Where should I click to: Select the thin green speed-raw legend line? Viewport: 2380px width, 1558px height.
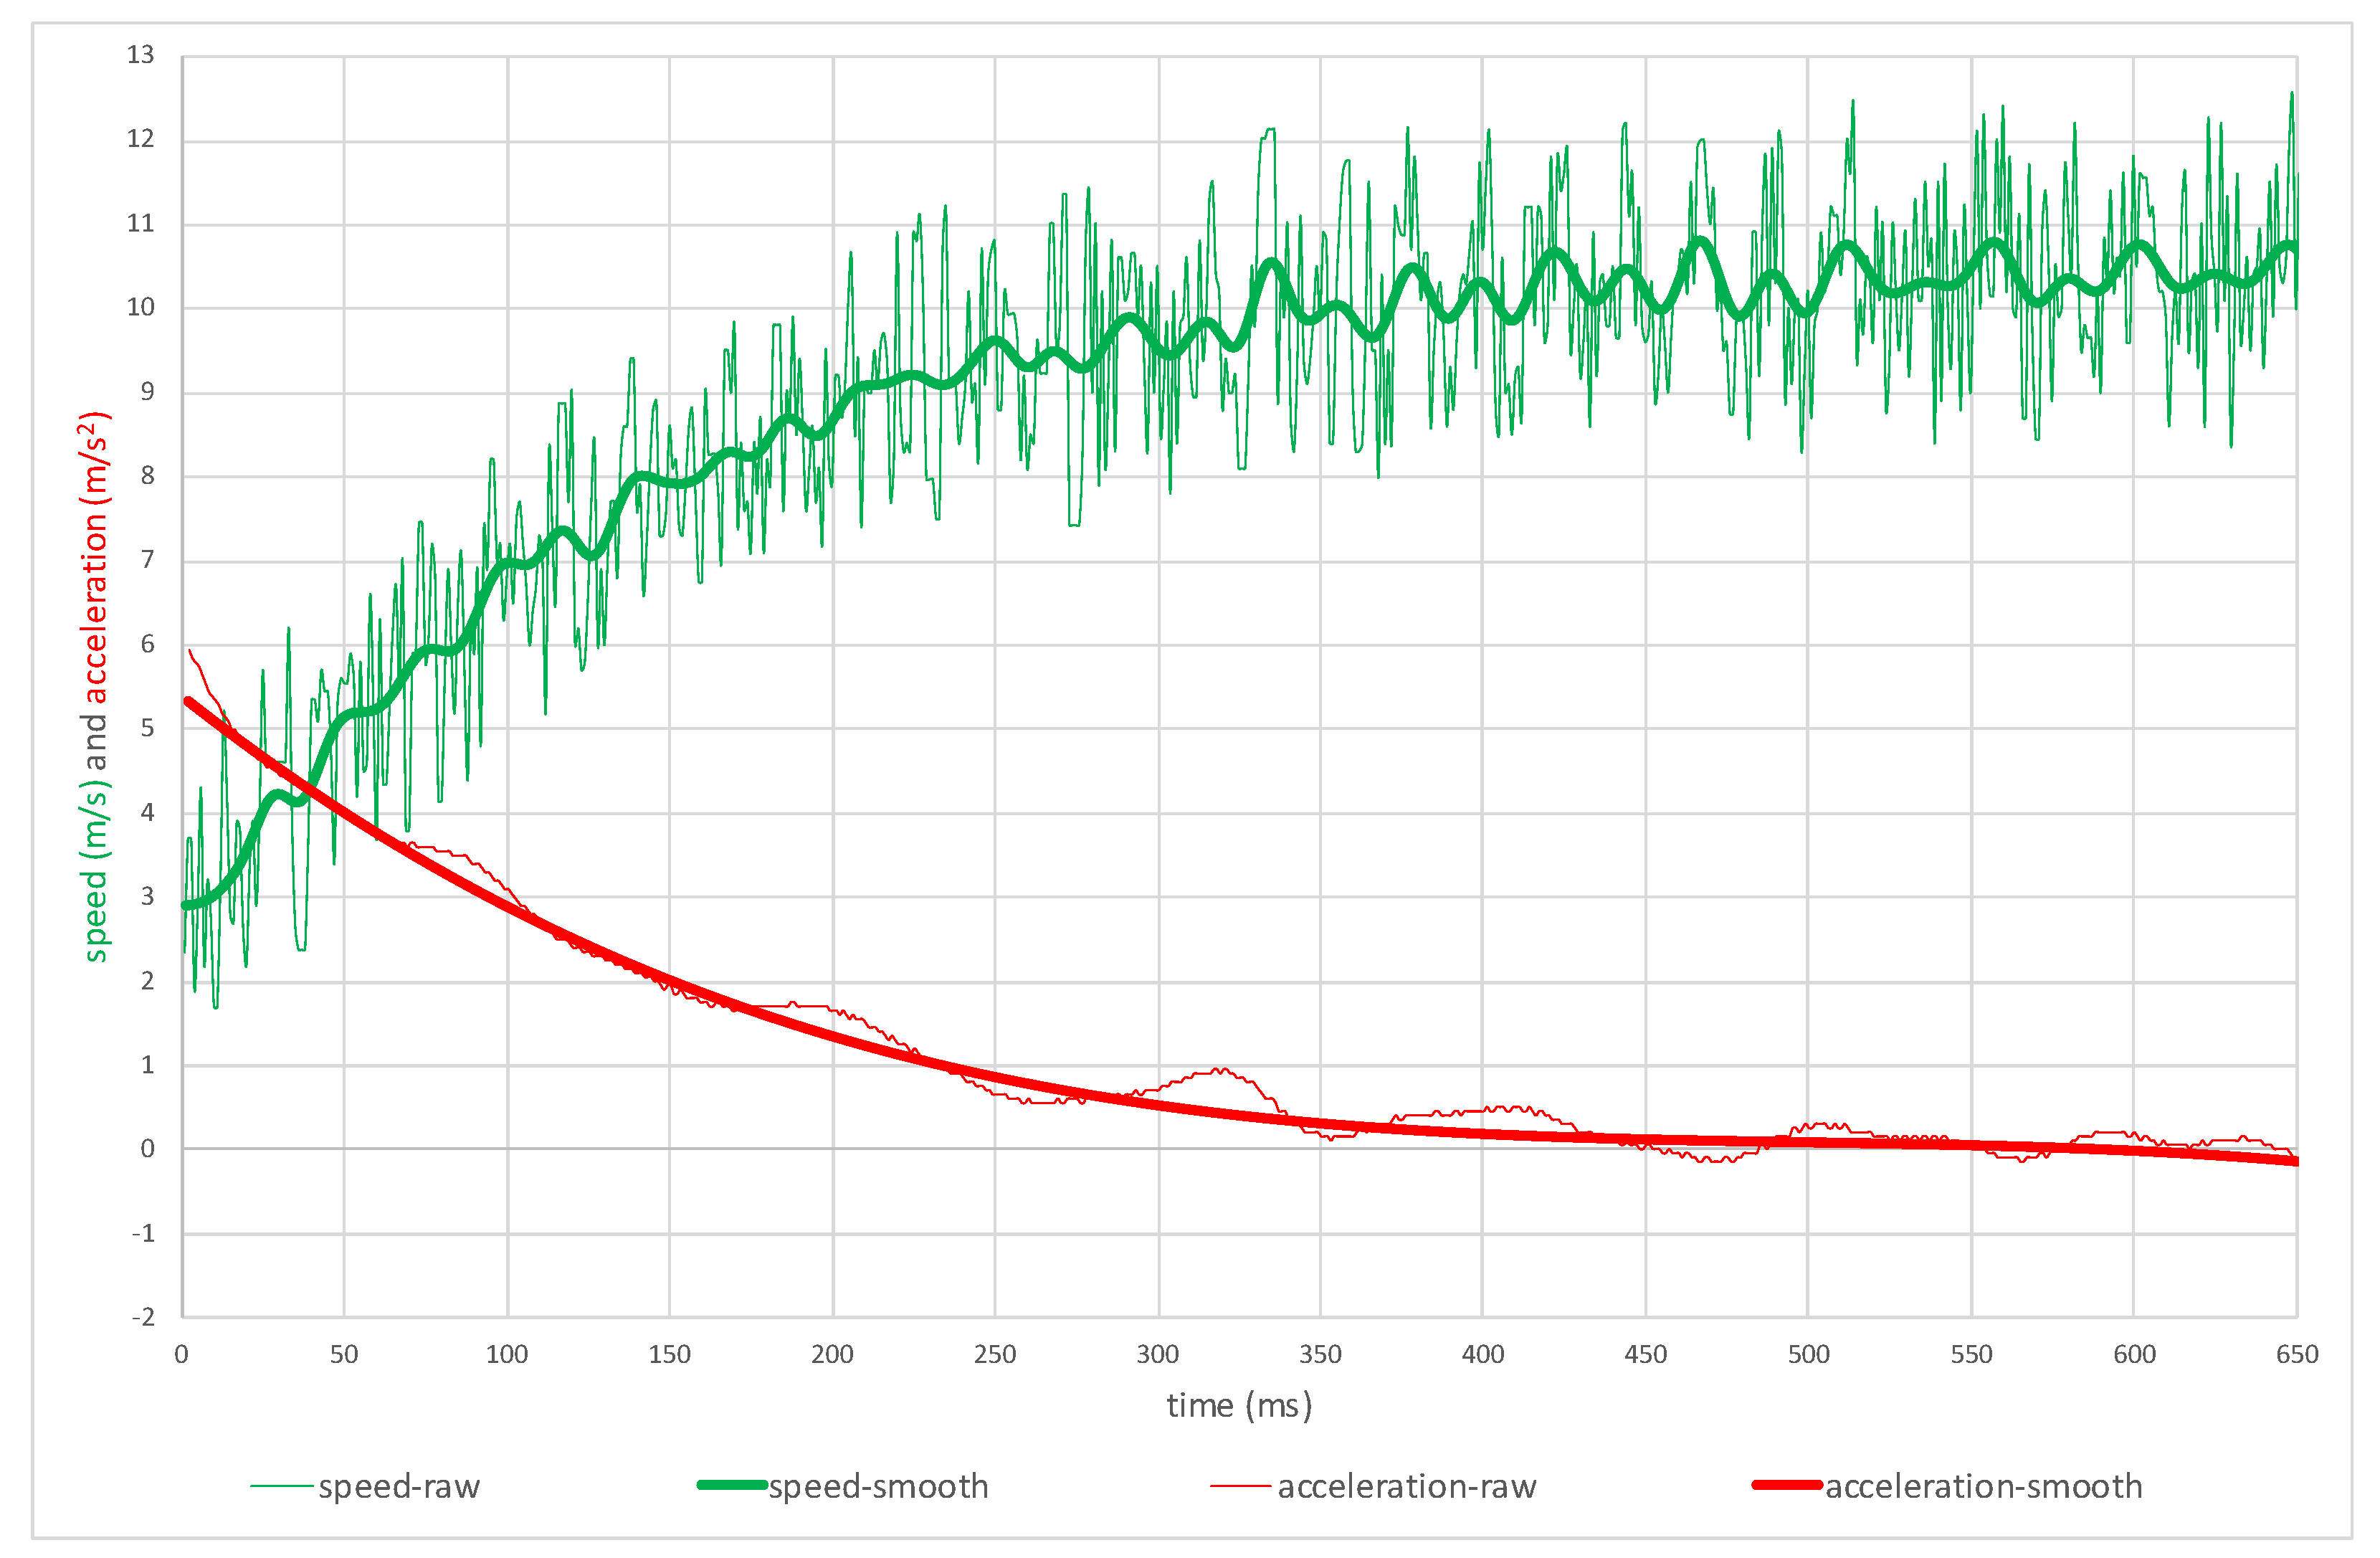282,1487
